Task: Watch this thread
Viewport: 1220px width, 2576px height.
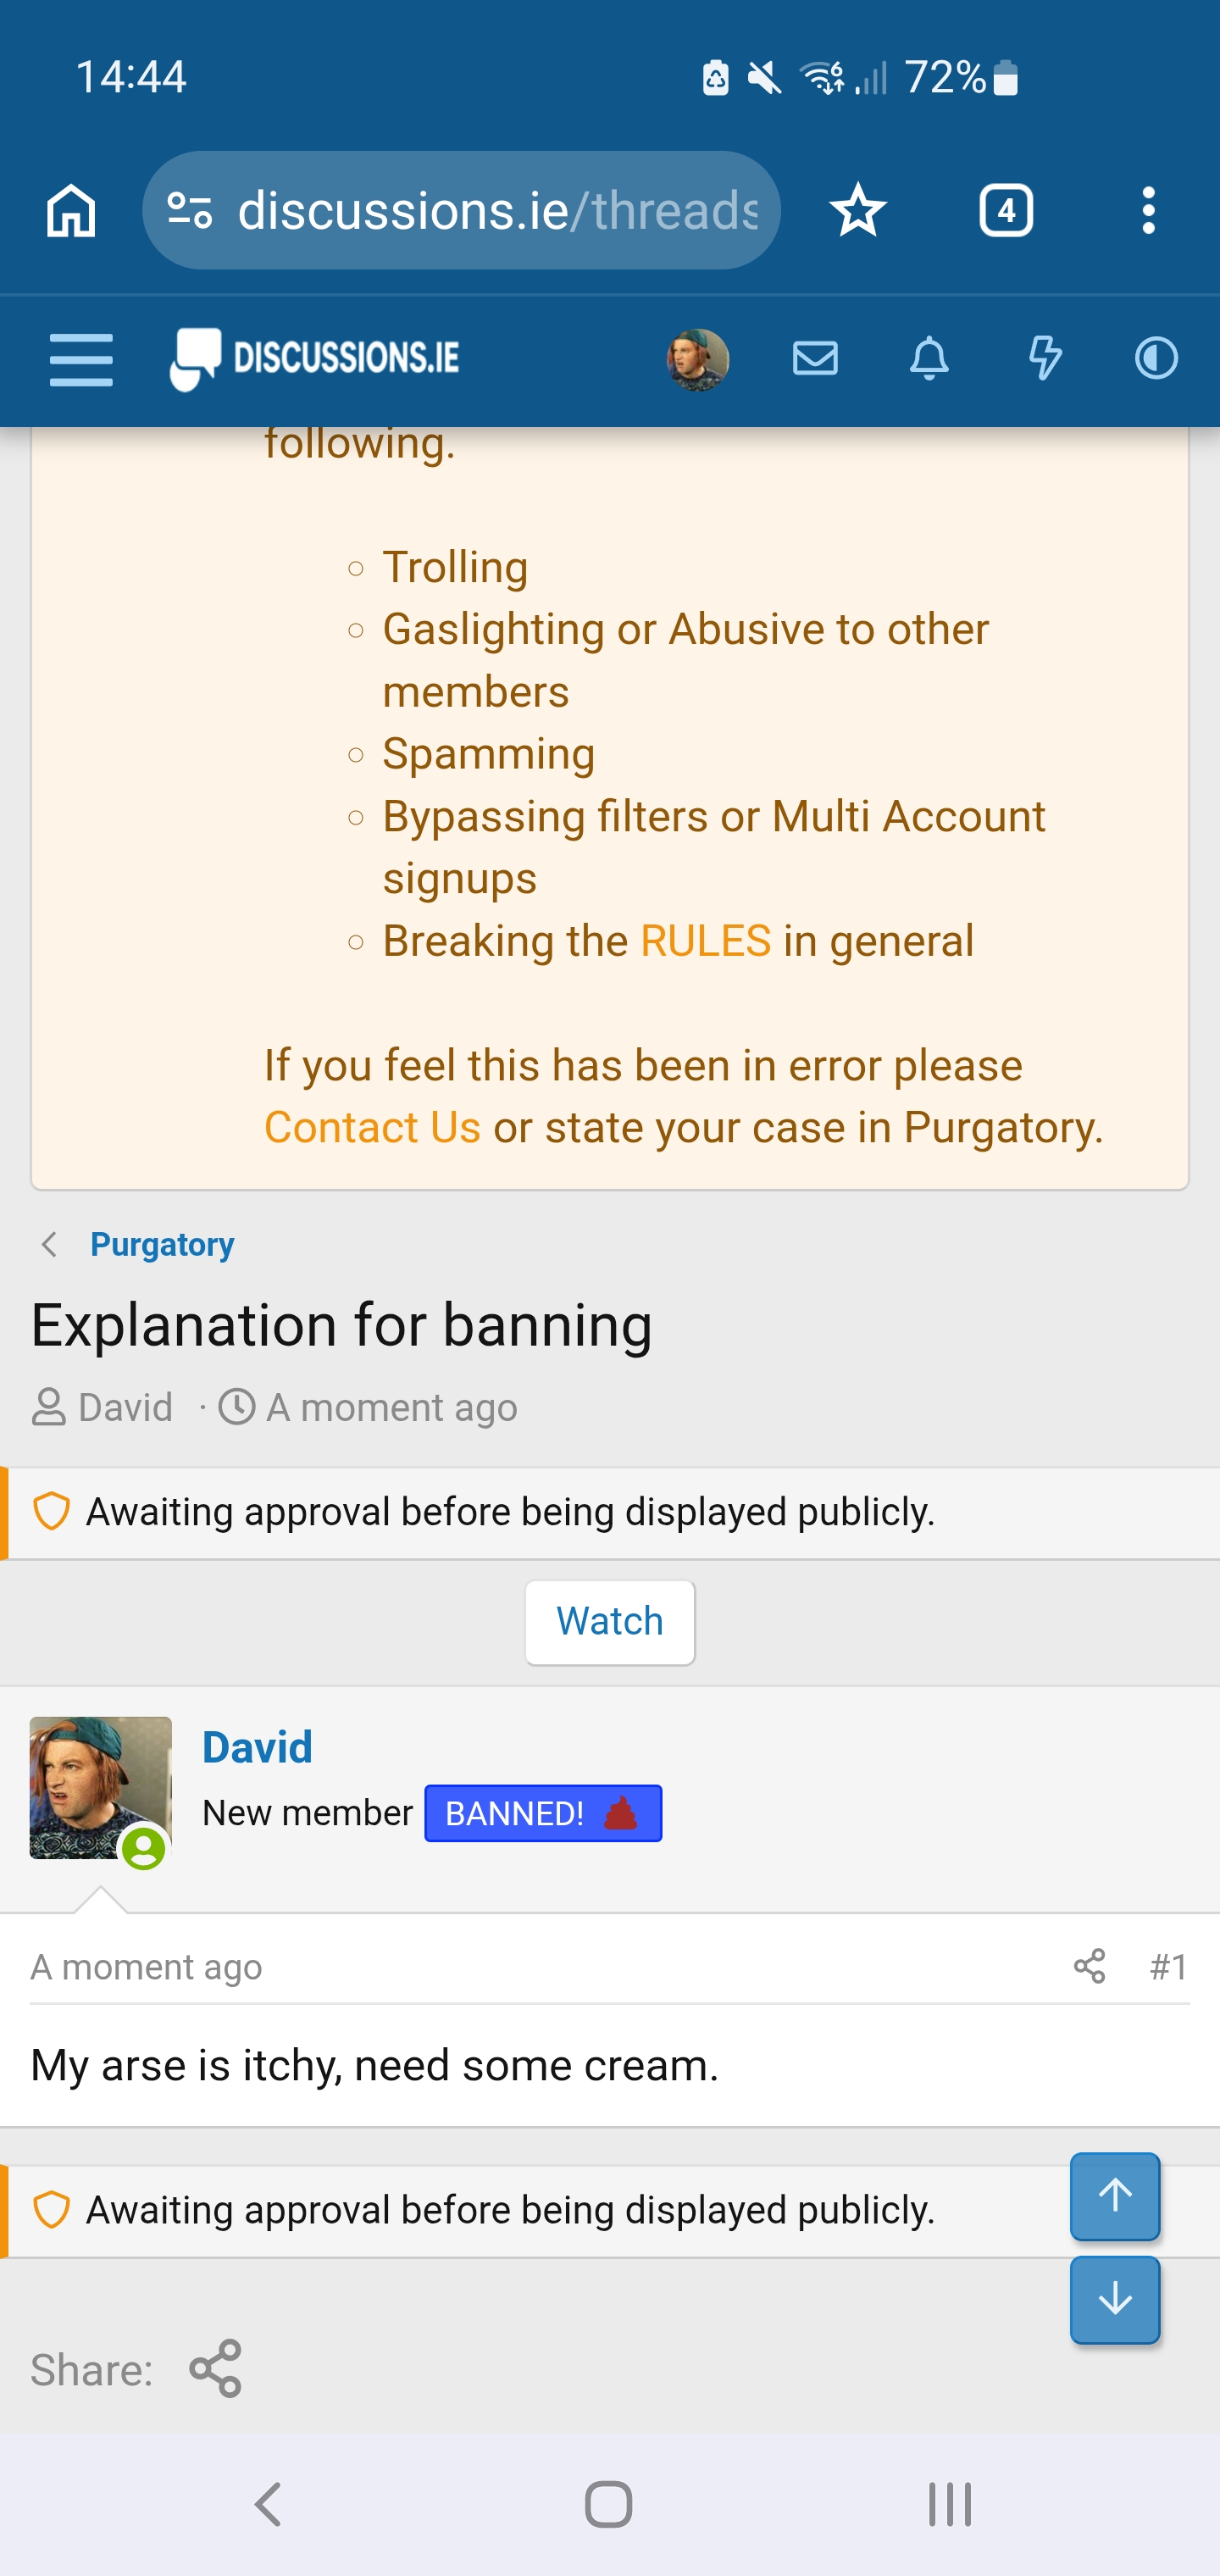Action: (x=609, y=1621)
